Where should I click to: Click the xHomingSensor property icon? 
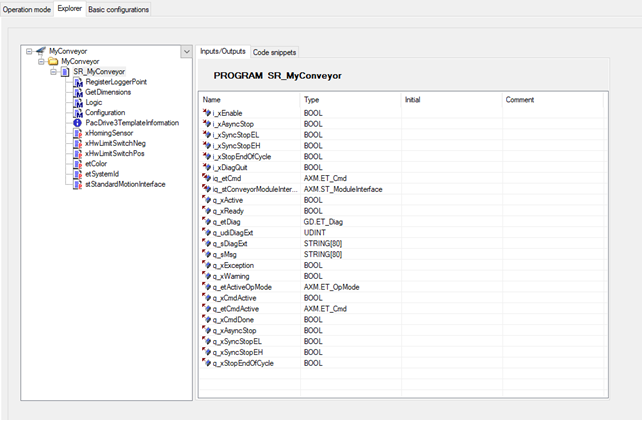(x=78, y=133)
